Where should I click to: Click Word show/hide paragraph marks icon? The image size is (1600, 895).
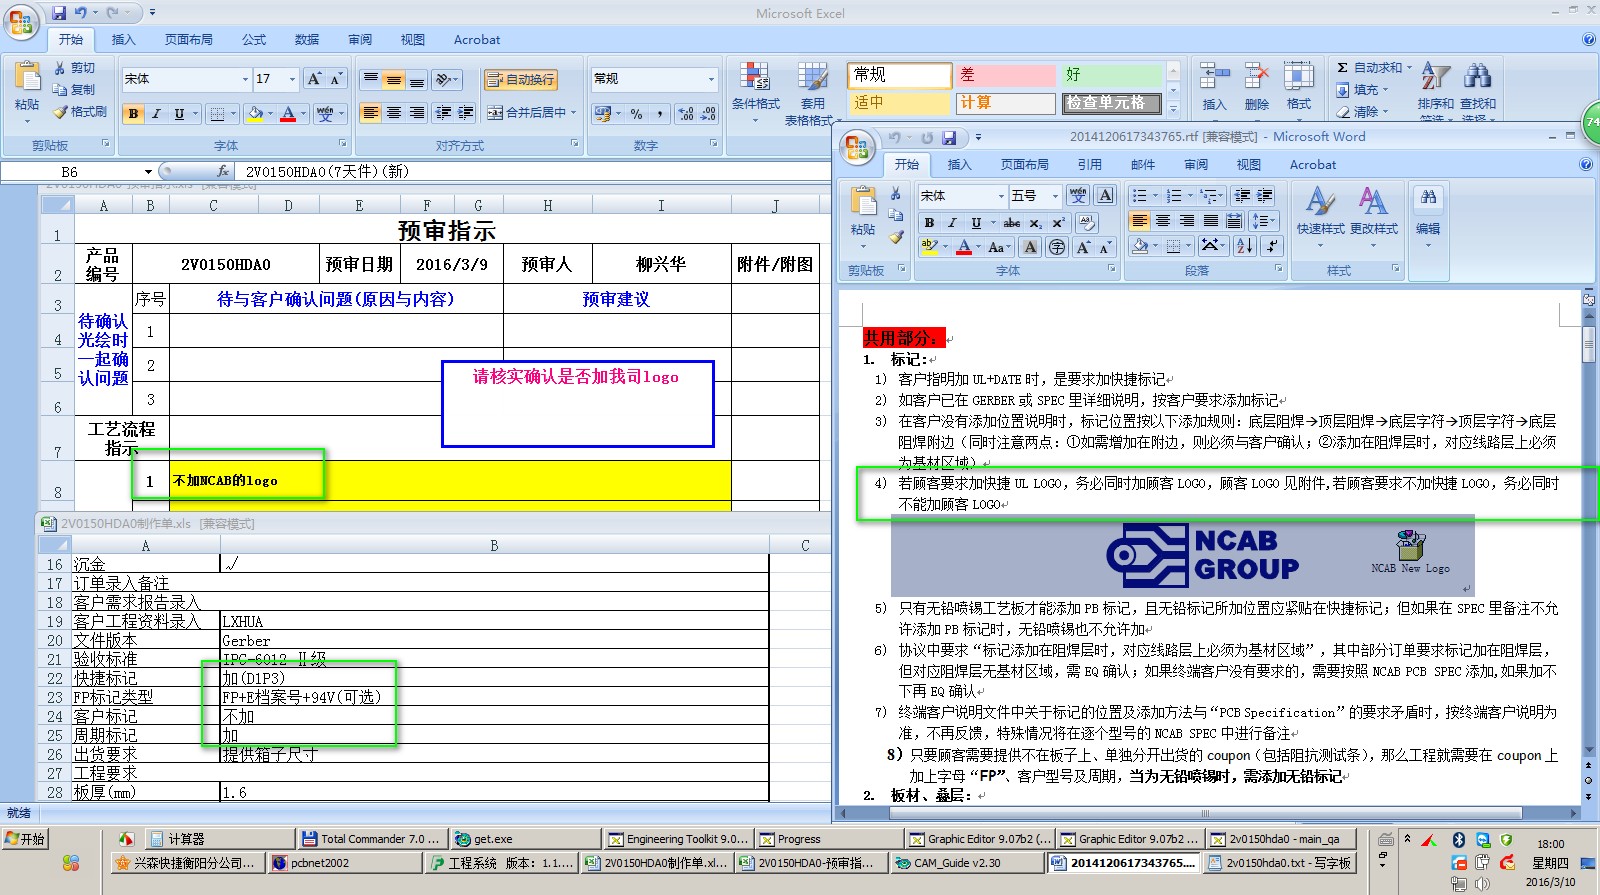[x=1271, y=246]
